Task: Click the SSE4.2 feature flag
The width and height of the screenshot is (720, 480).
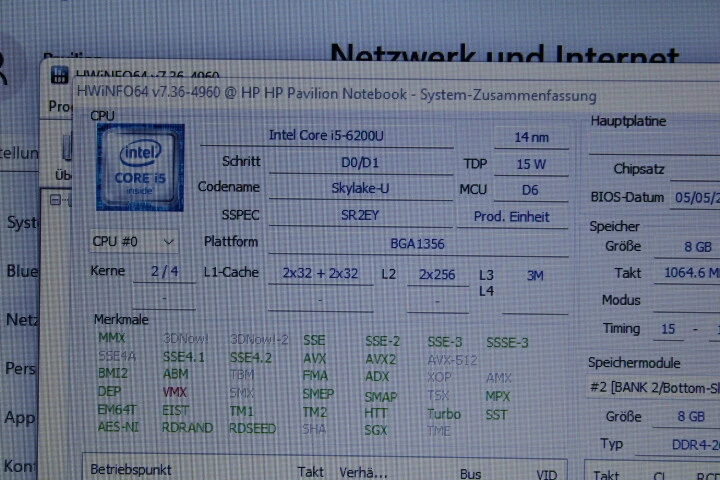Action: coord(251,357)
